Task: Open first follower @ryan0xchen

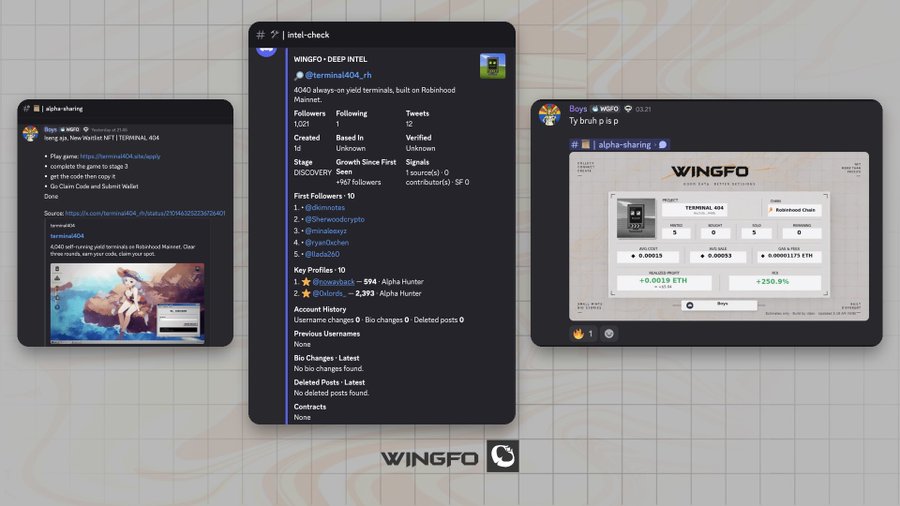Action: [x=327, y=242]
